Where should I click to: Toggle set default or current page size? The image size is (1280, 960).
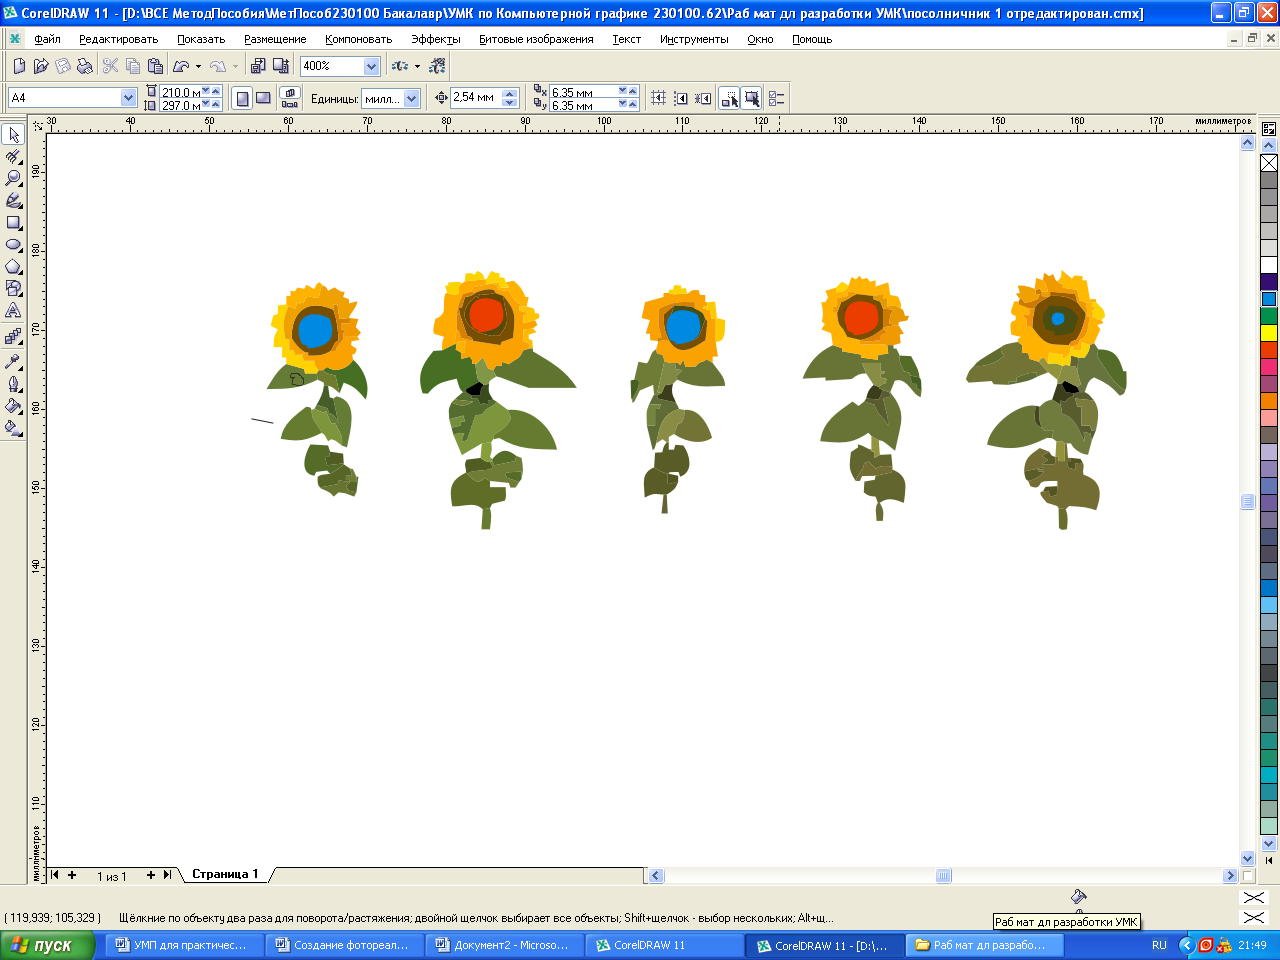tap(289, 98)
